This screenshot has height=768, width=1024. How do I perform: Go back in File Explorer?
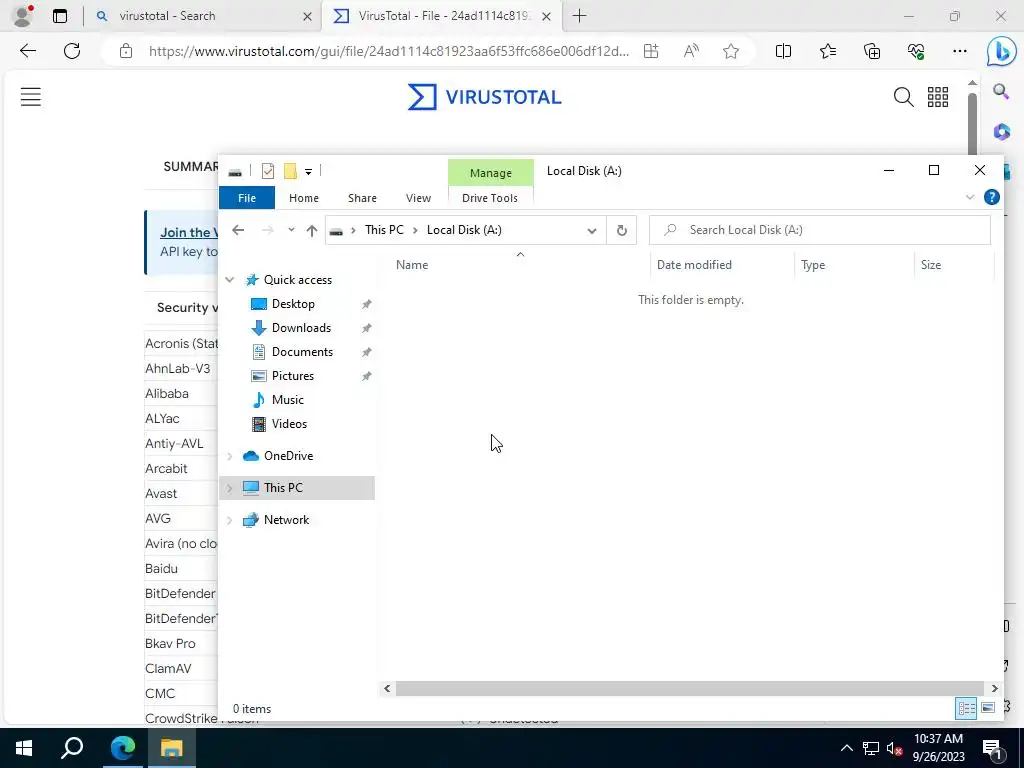[x=238, y=230]
